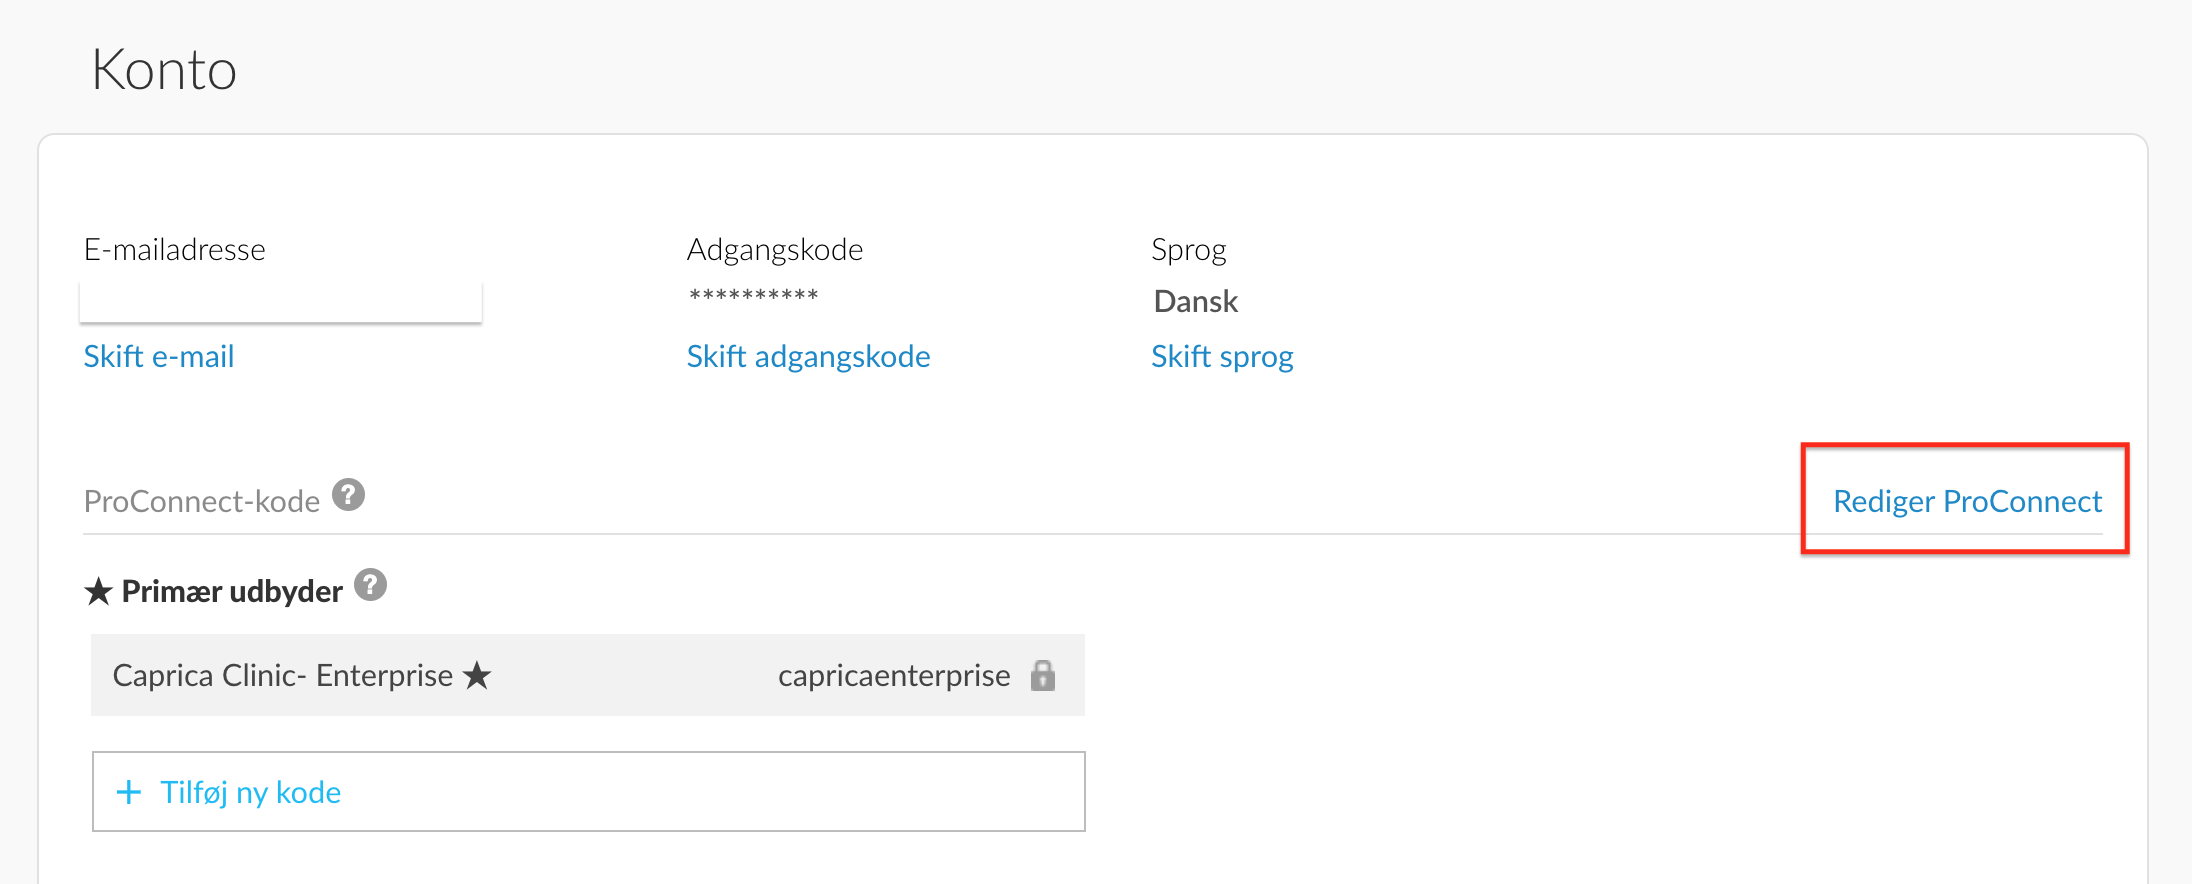2192x884 pixels.
Task: Click the star before Primær udbyder
Action: tap(98, 591)
